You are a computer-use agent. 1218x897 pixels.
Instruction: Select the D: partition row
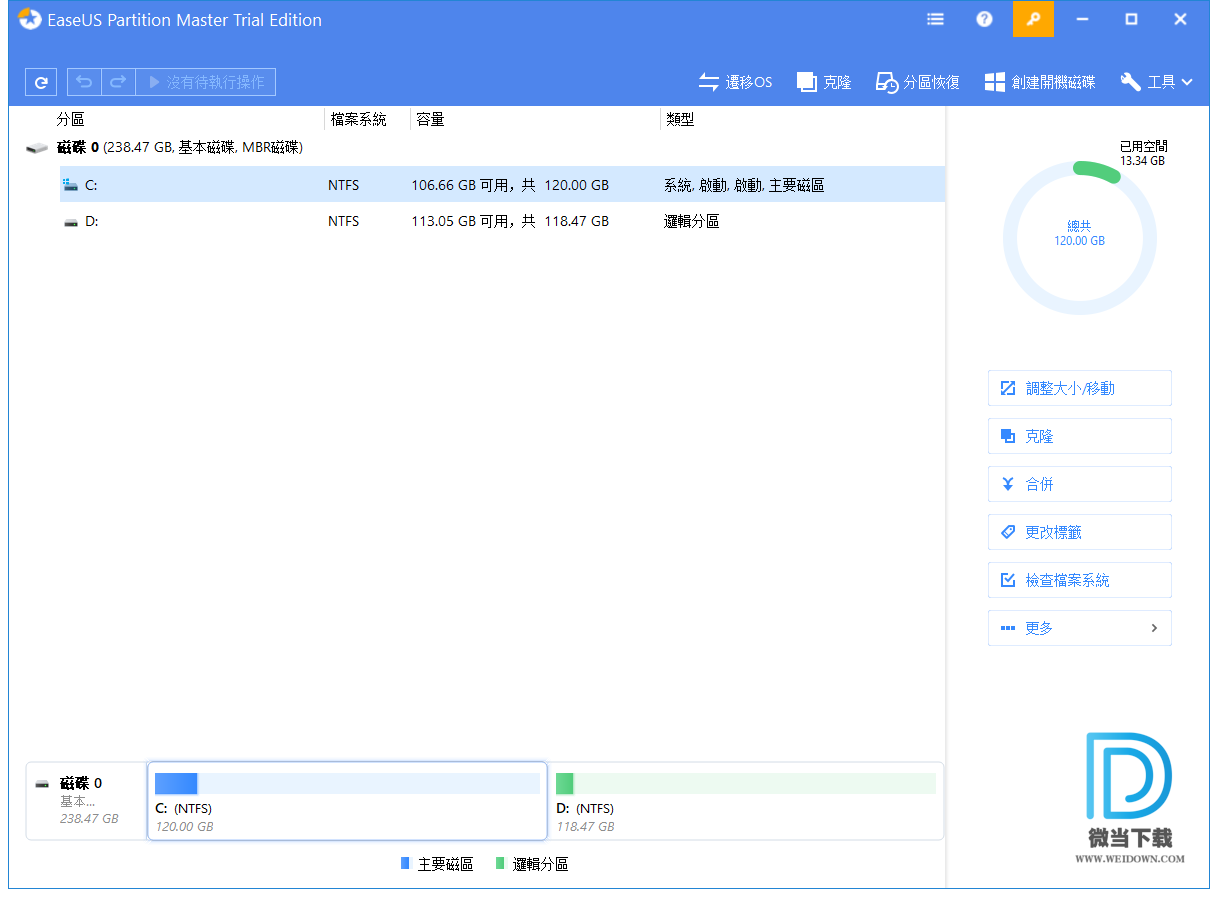coord(502,221)
